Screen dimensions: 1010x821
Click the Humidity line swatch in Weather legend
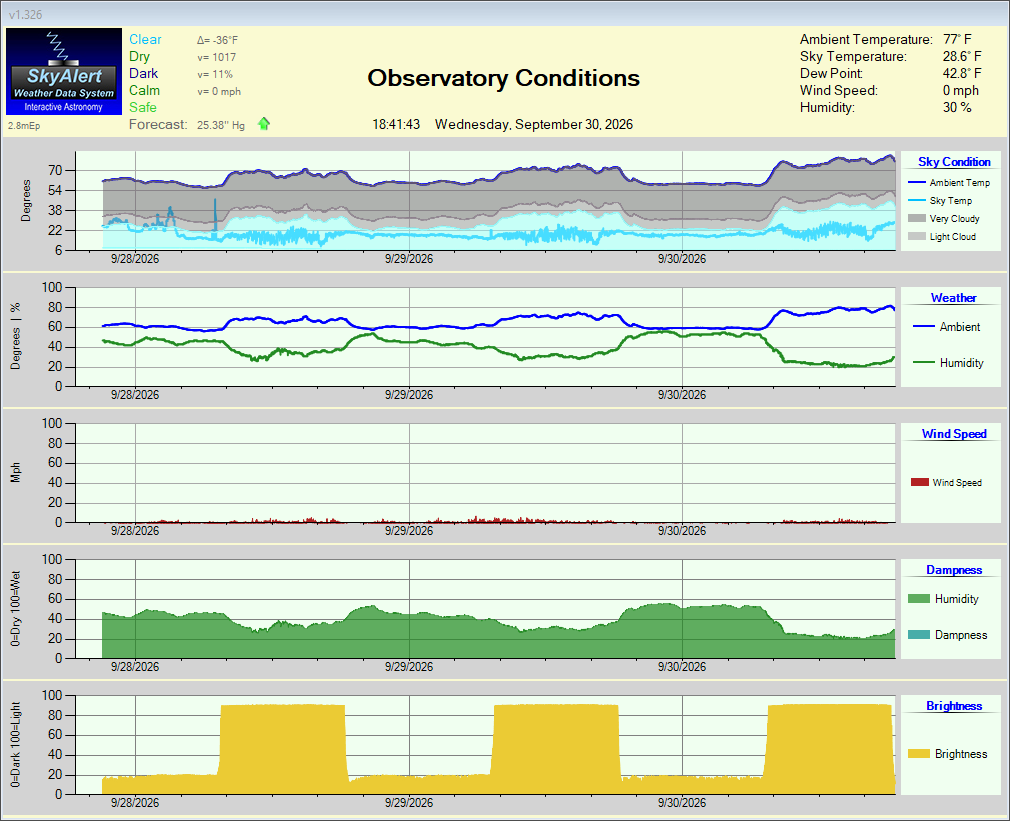tap(924, 363)
